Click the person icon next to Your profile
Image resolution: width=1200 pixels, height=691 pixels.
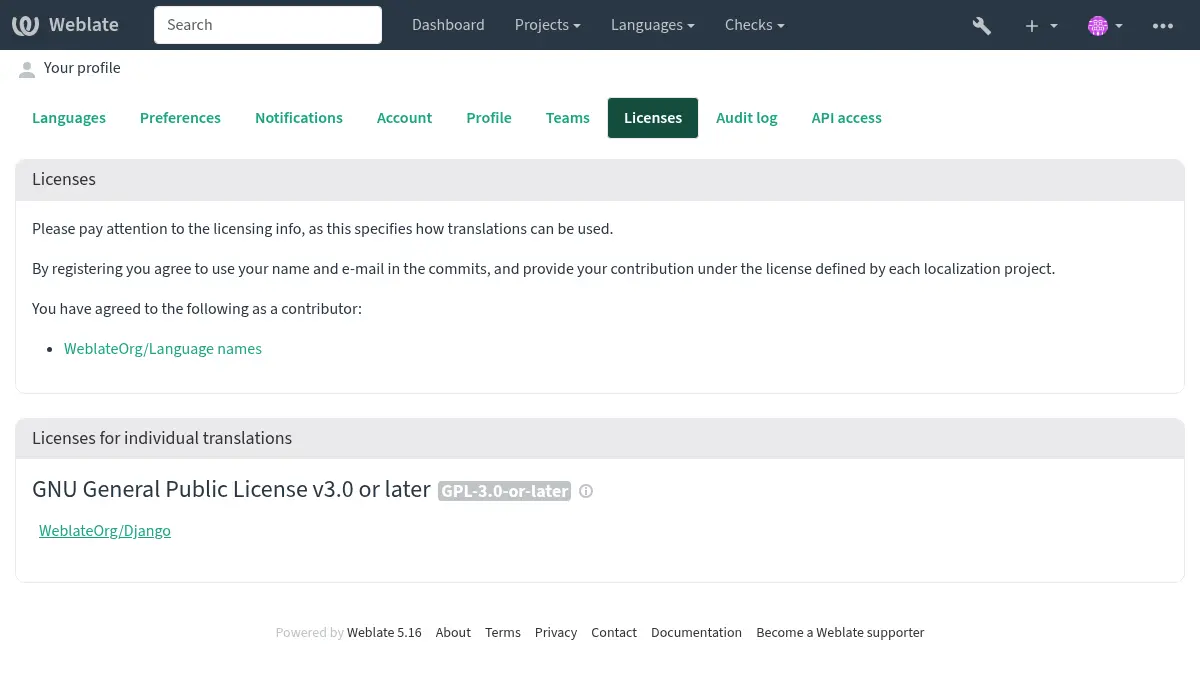(x=27, y=68)
